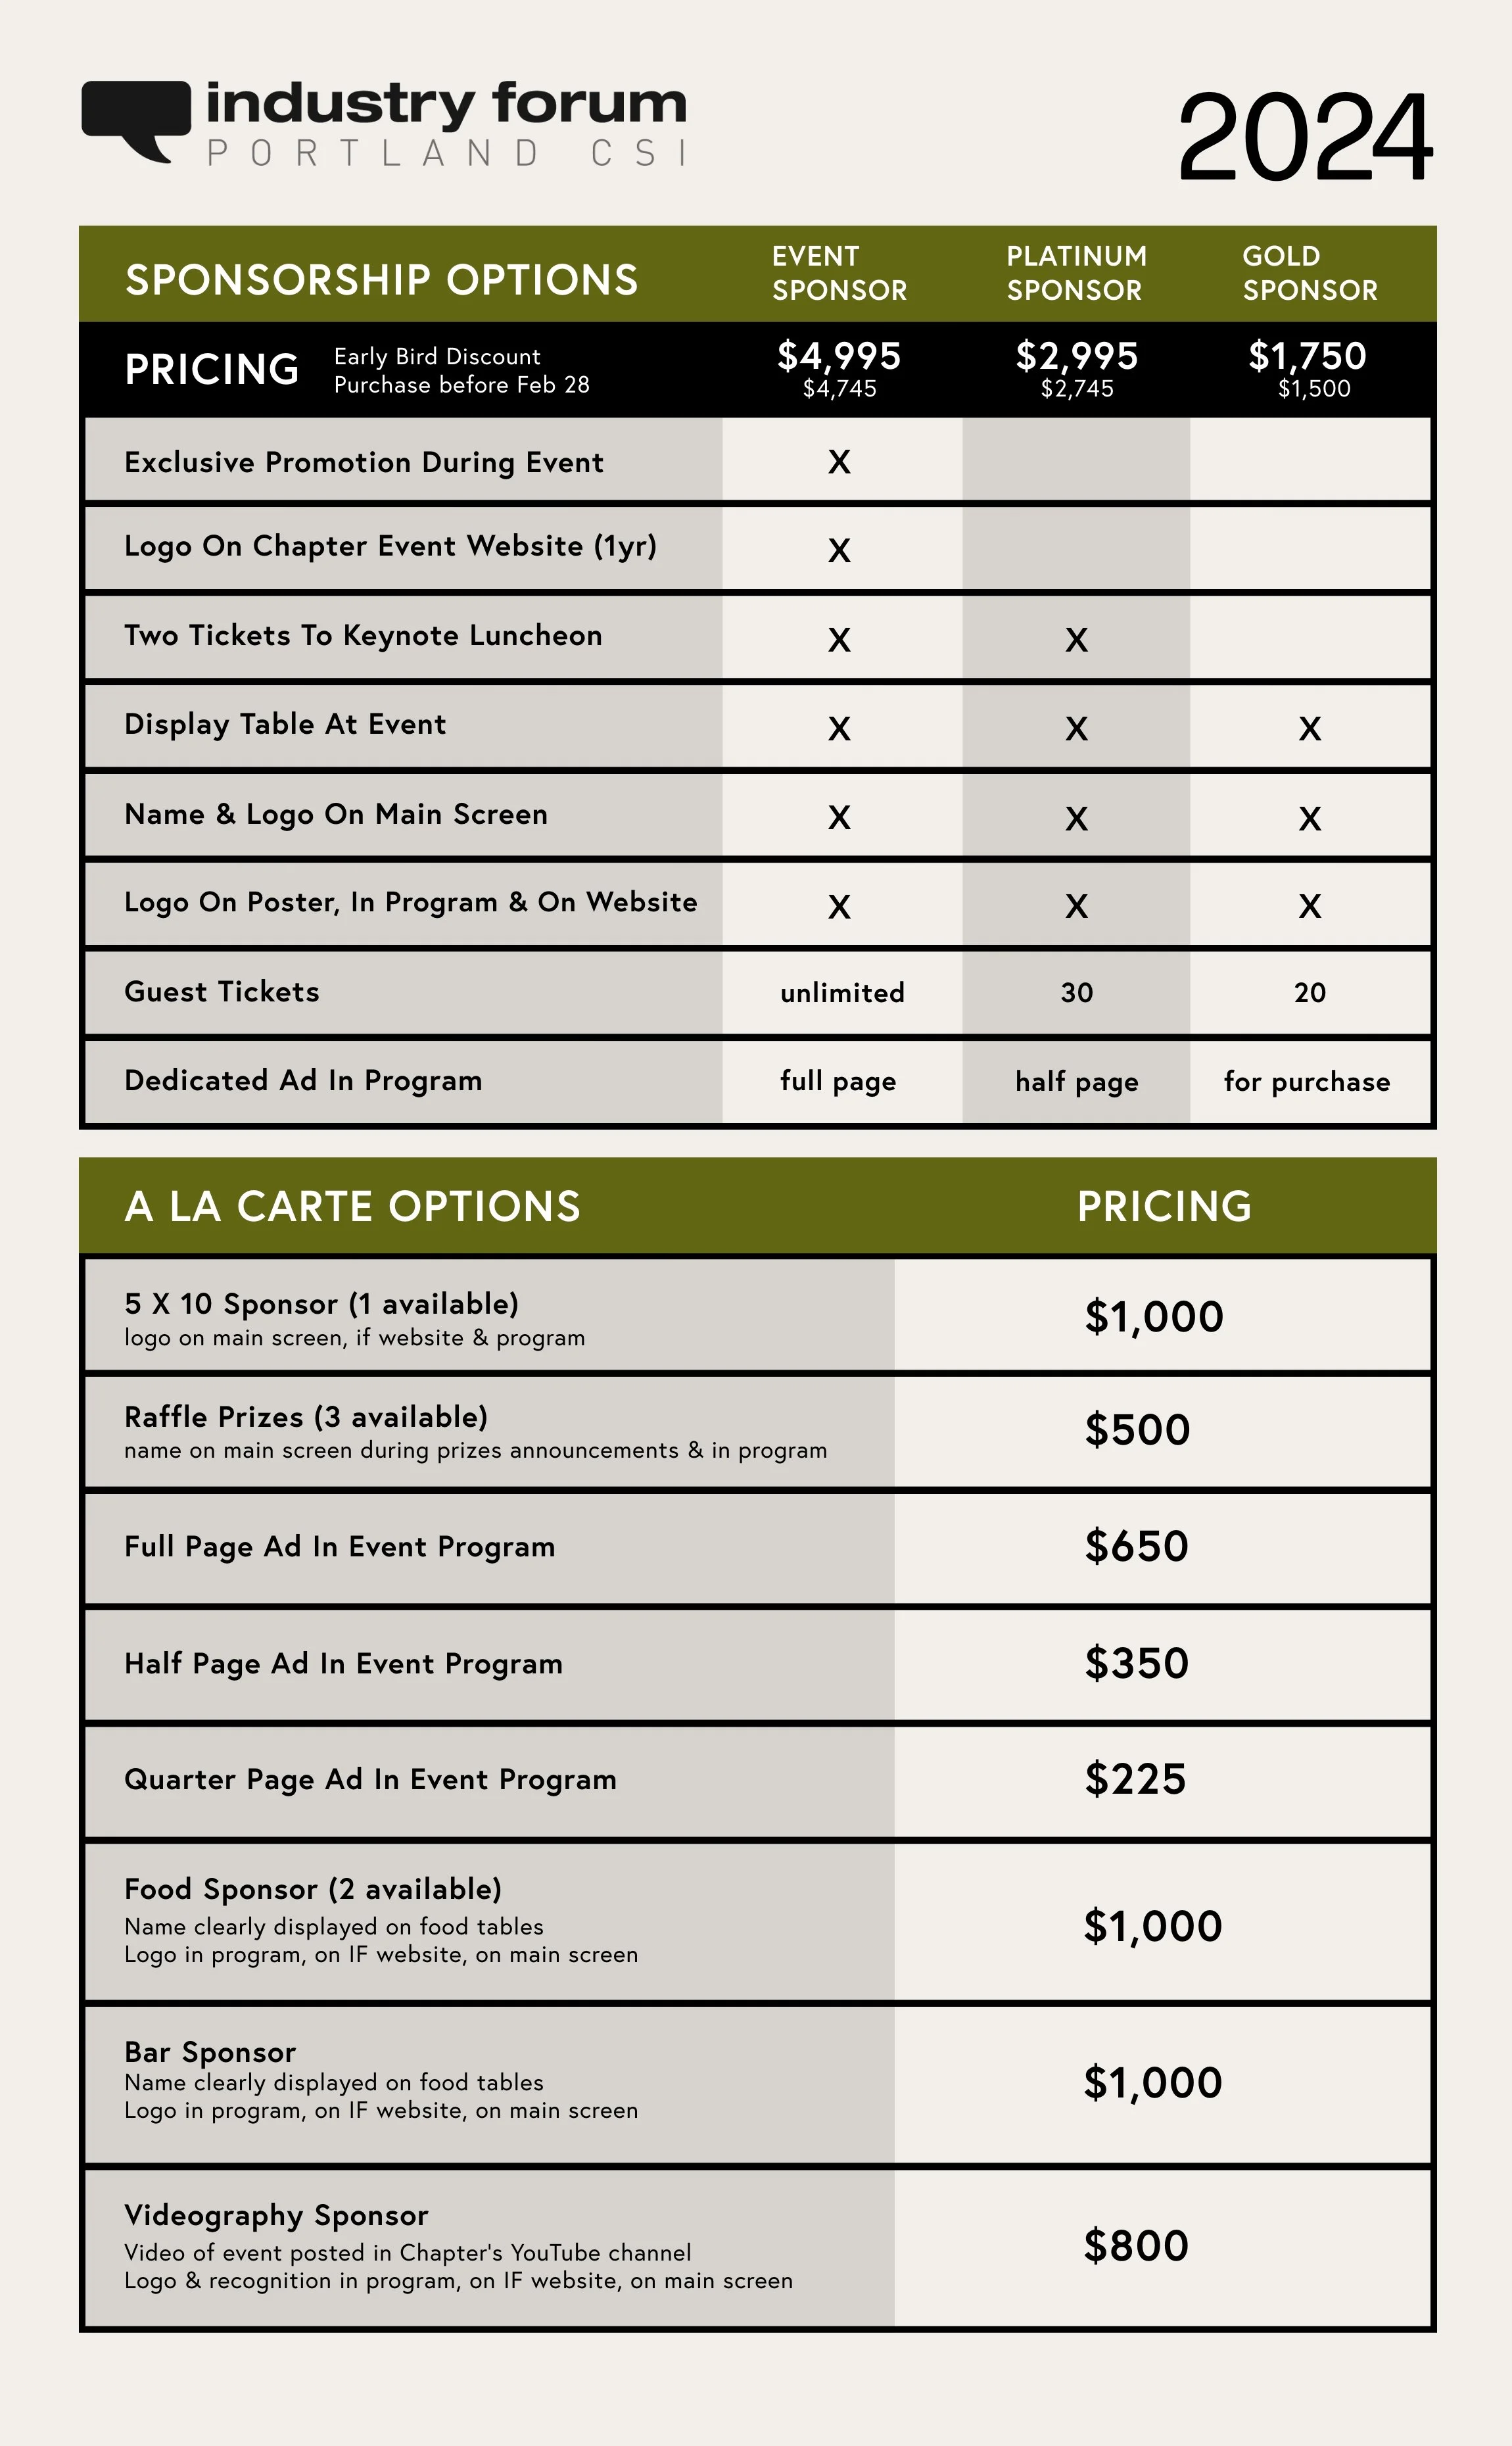Click the $4,995 Event Sponsor price

[839, 356]
